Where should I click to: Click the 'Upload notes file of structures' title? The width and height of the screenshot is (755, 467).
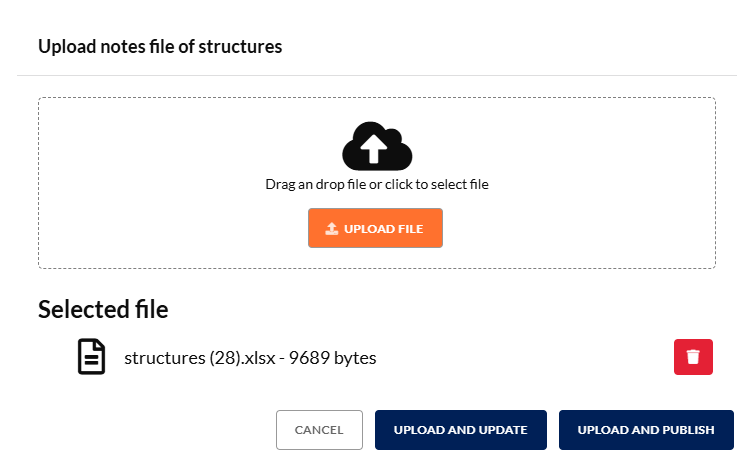[160, 46]
